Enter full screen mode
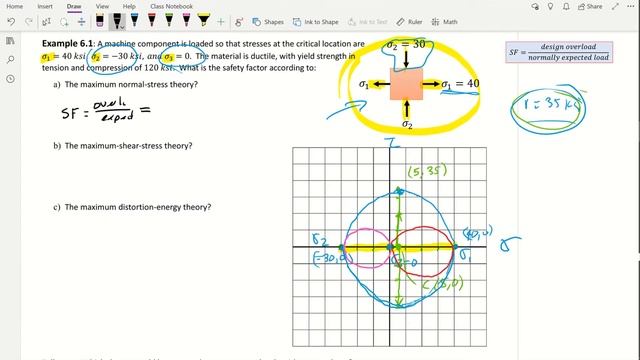This screenshot has height=360, width=640. pos(615,7)
